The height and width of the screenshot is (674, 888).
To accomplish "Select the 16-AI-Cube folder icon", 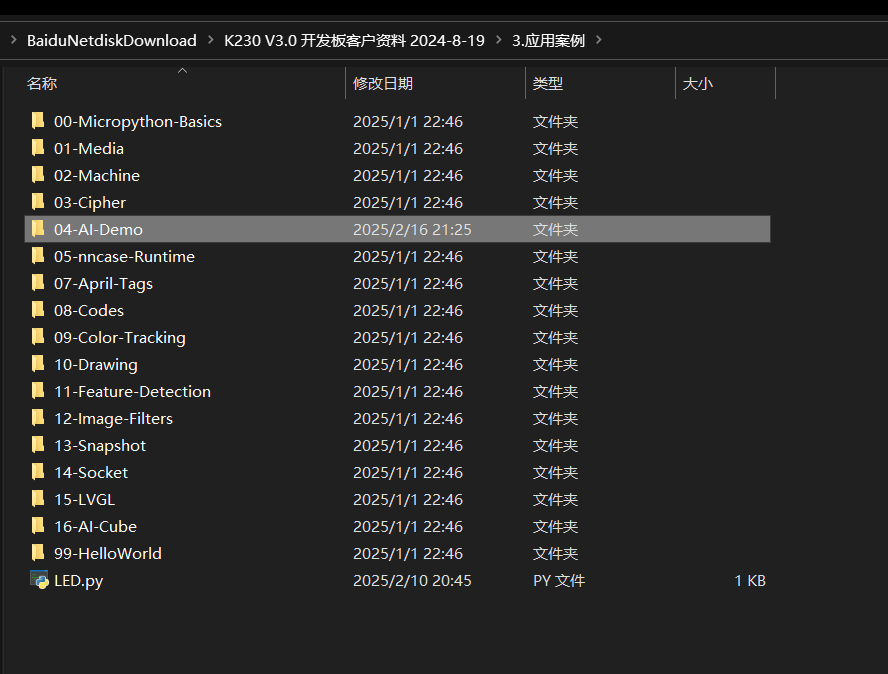I will 38,526.
